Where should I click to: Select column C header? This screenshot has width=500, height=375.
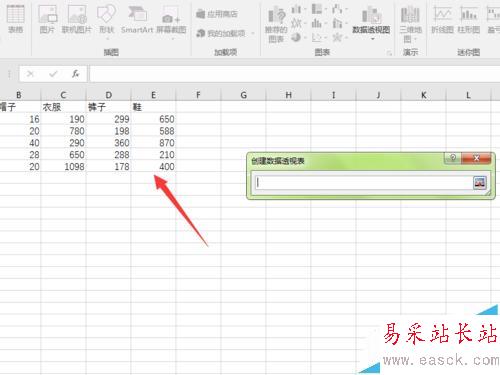pos(63,95)
